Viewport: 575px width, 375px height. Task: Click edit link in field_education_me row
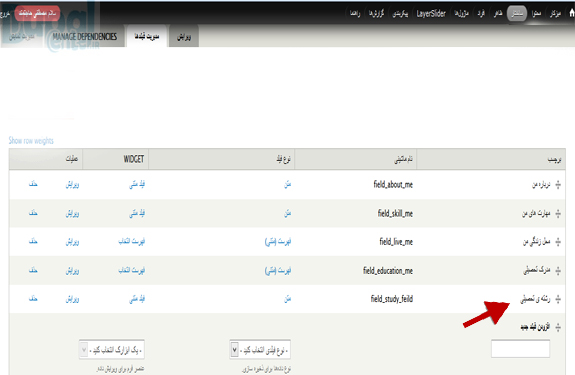(72, 271)
